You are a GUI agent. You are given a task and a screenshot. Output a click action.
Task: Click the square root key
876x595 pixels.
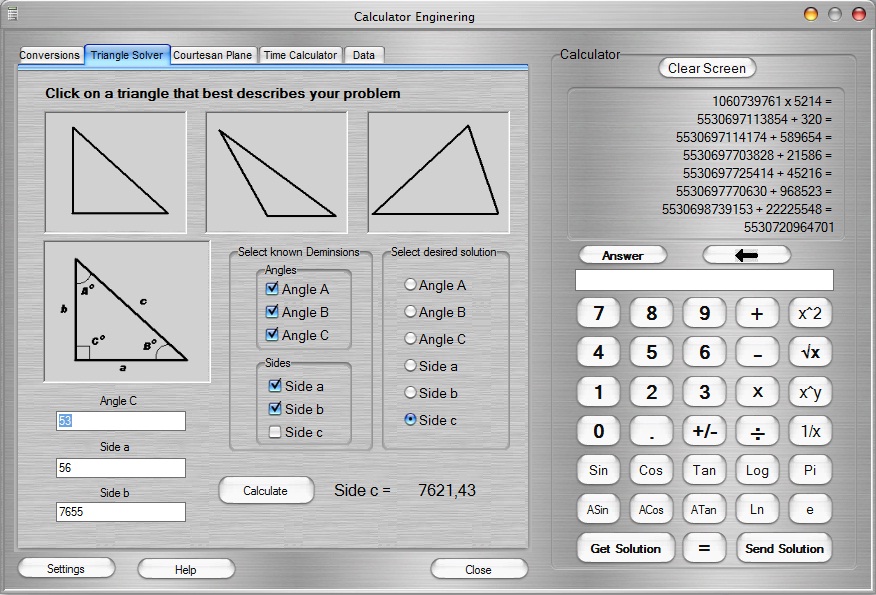point(810,352)
